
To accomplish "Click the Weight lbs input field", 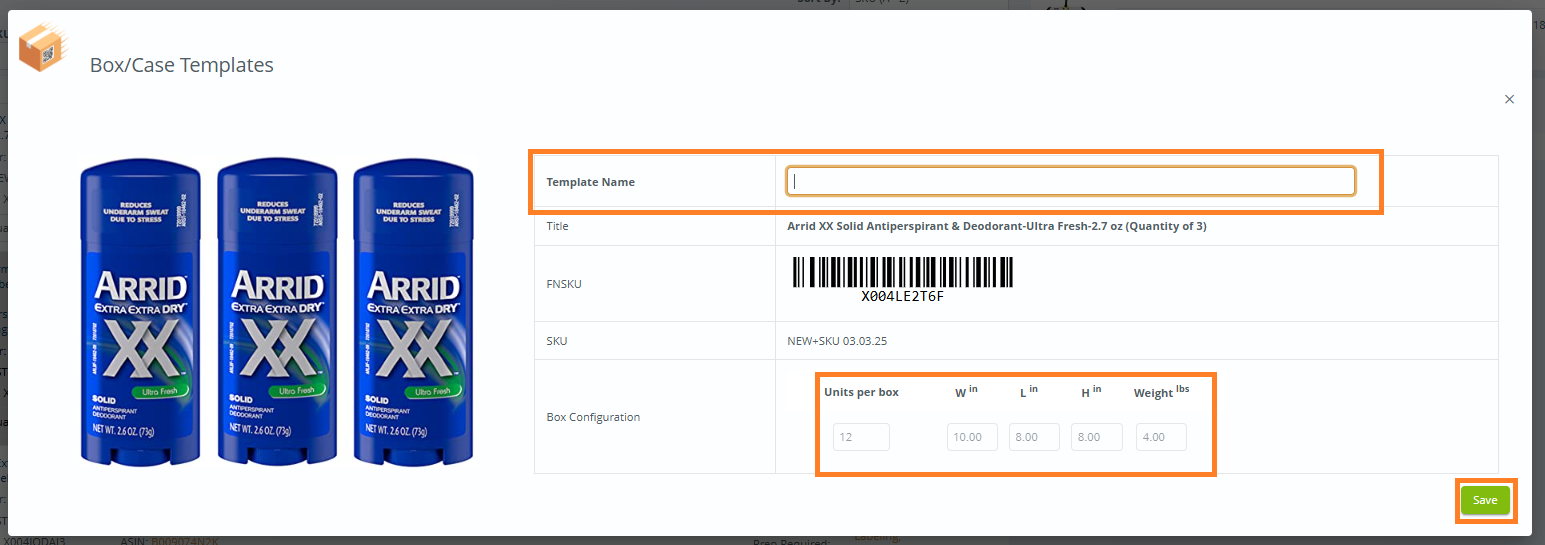I will tap(1161, 437).
